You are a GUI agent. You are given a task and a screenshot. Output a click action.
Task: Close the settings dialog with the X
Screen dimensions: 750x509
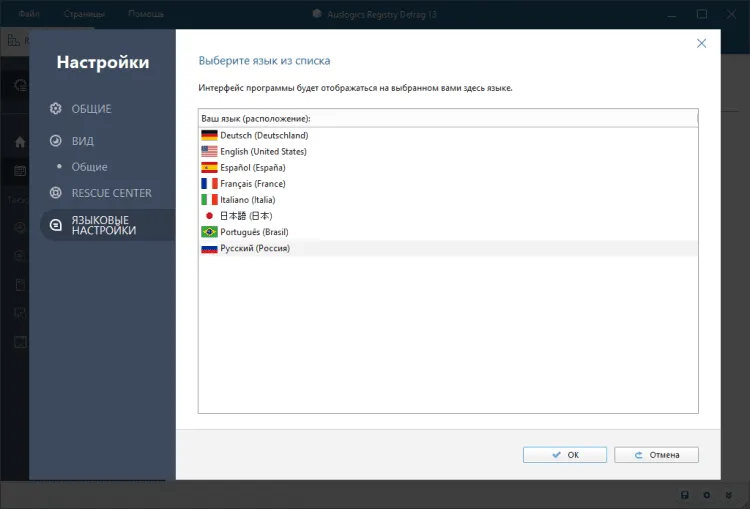[x=701, y=44]
